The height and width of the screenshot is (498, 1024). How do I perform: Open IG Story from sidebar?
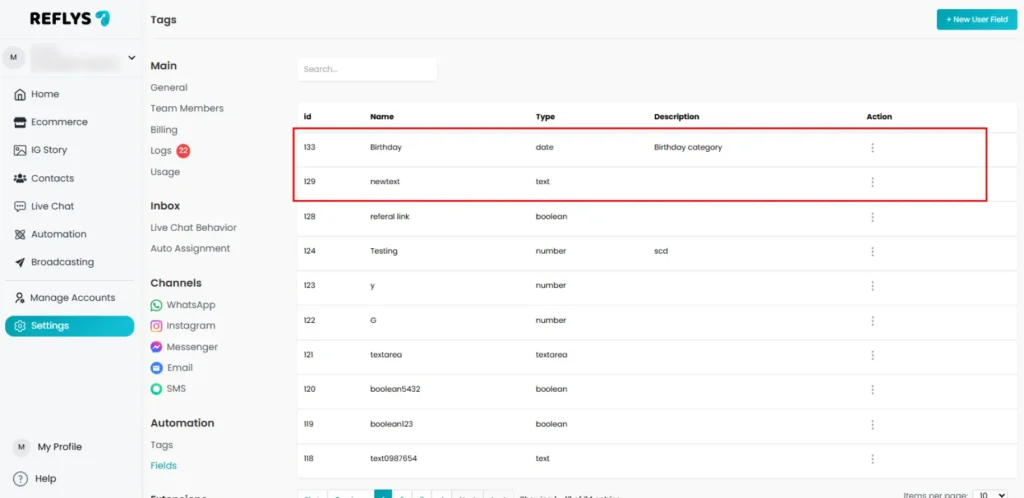click(48, 150)
